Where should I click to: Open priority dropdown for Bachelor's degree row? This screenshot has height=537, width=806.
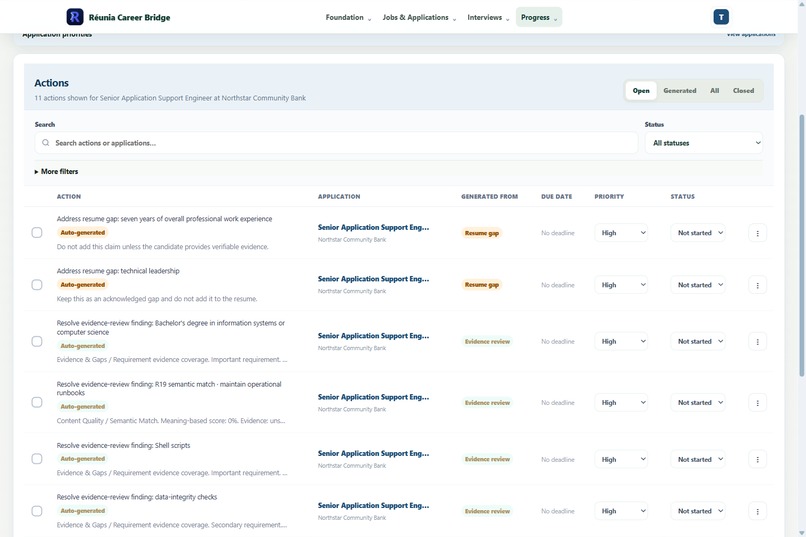click(x=621, y=341)
